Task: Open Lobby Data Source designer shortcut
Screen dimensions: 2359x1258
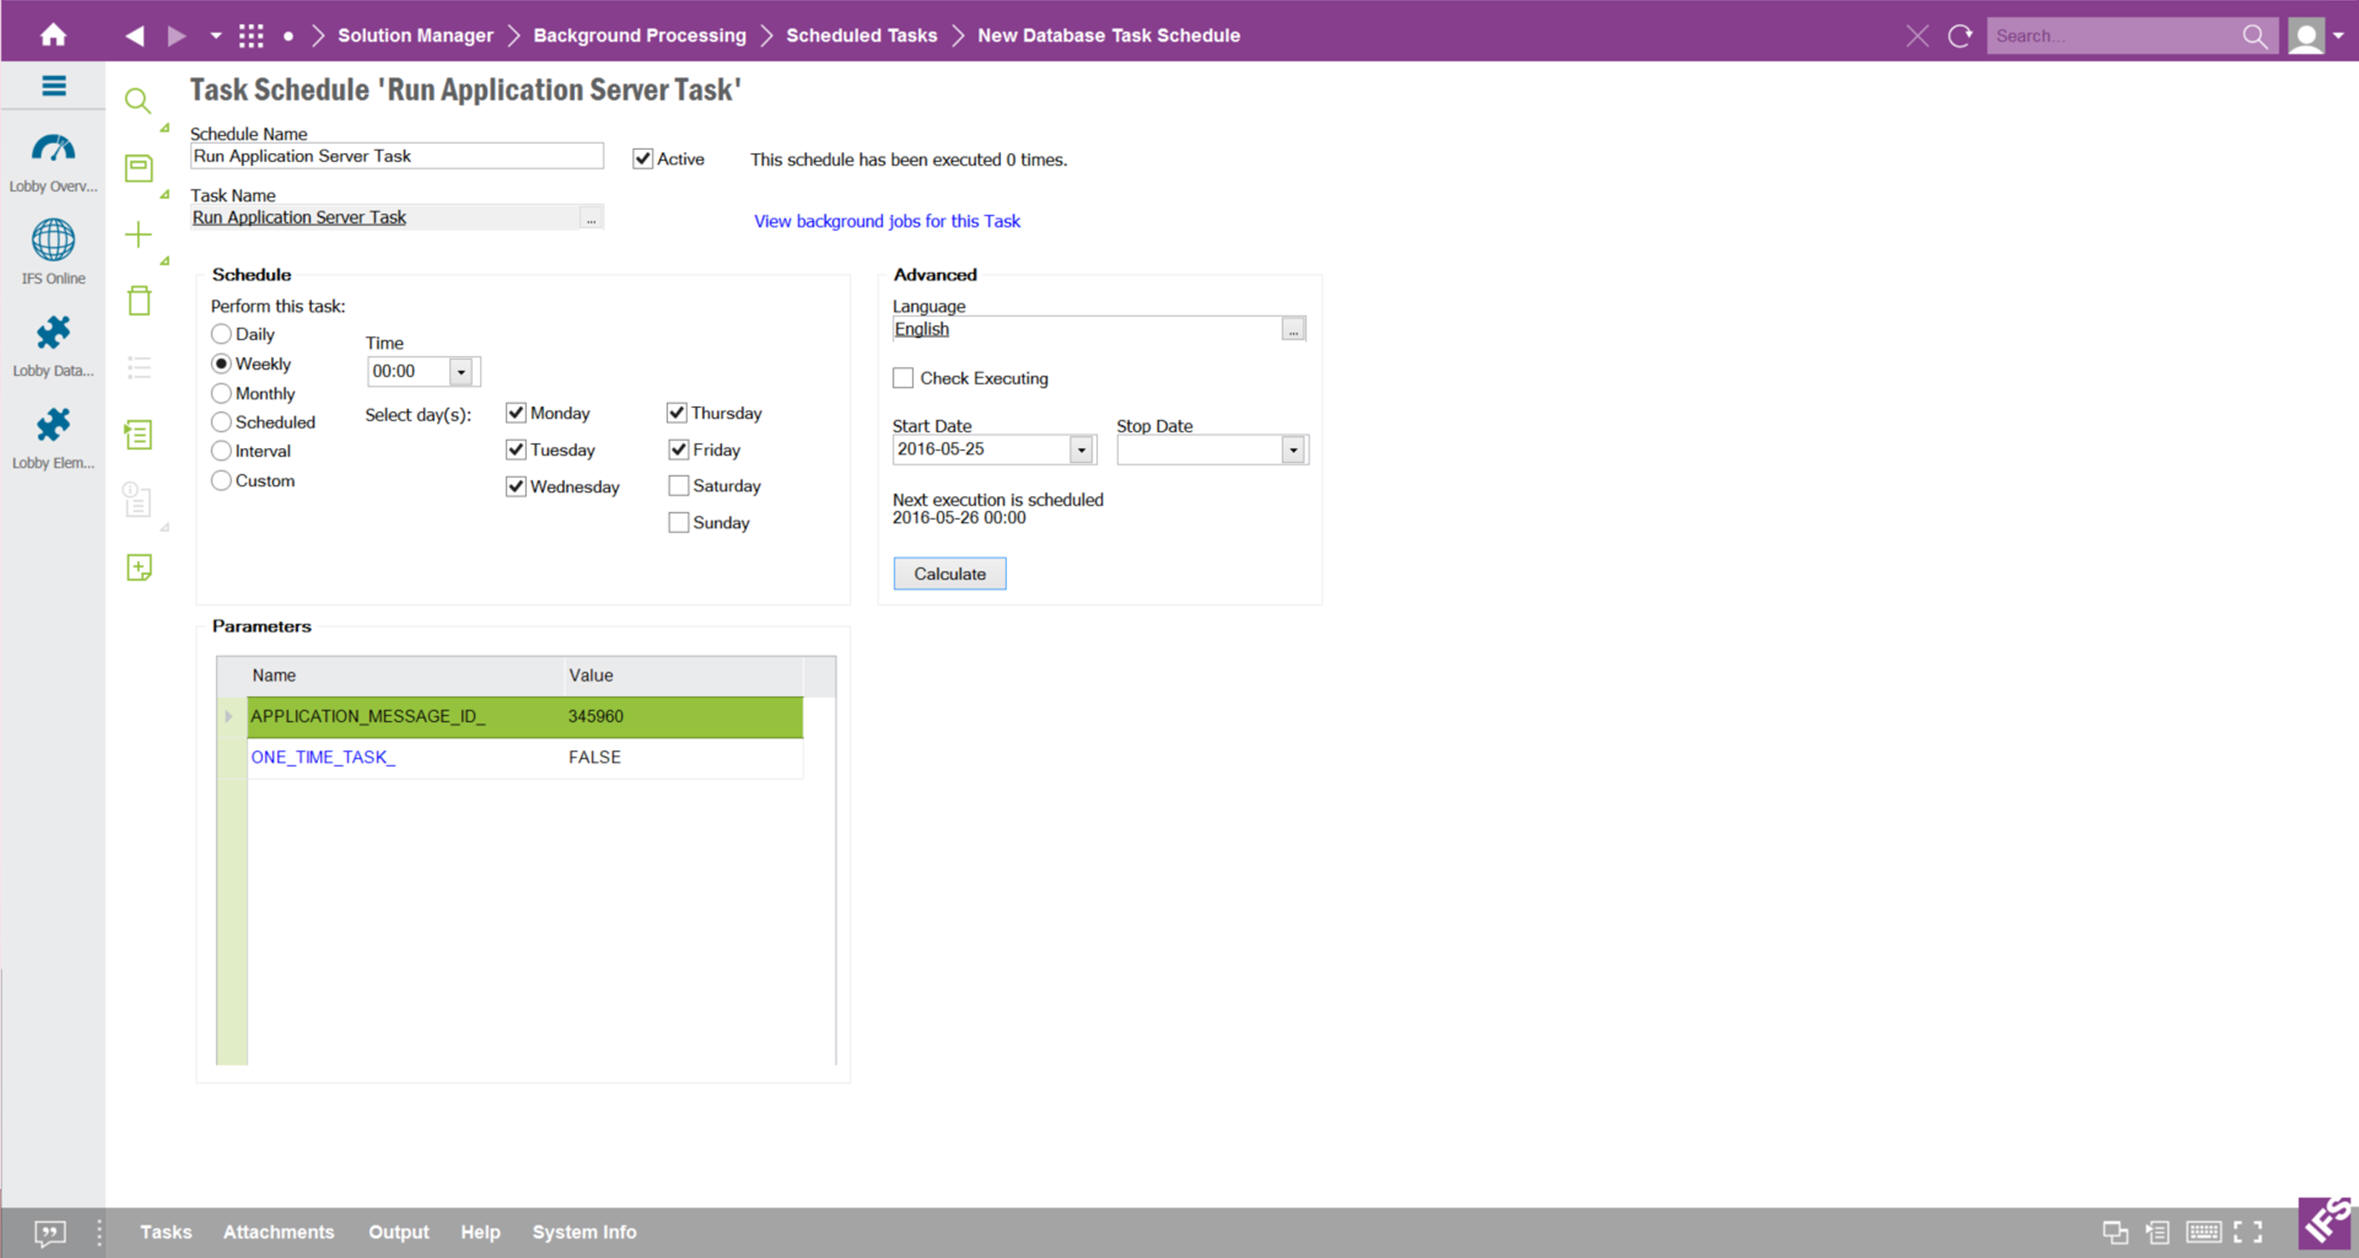Action: tap(53, 346)
